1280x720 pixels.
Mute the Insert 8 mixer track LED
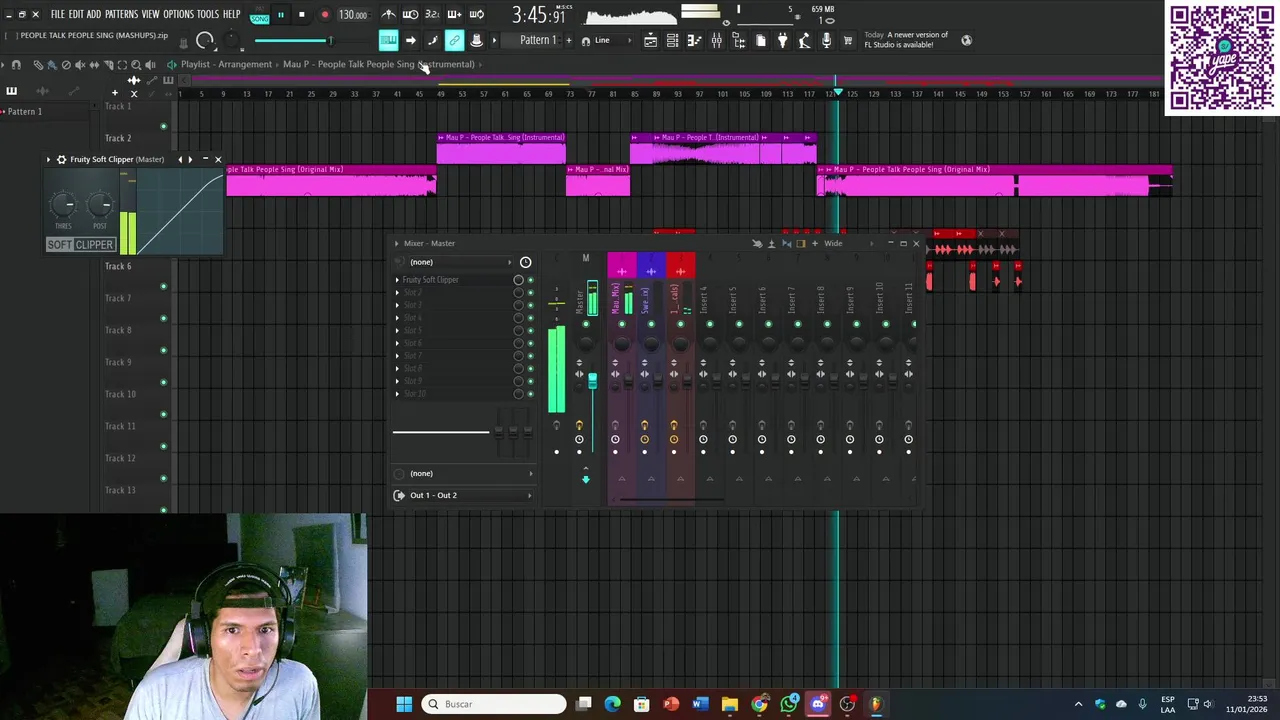pos(826,324)
